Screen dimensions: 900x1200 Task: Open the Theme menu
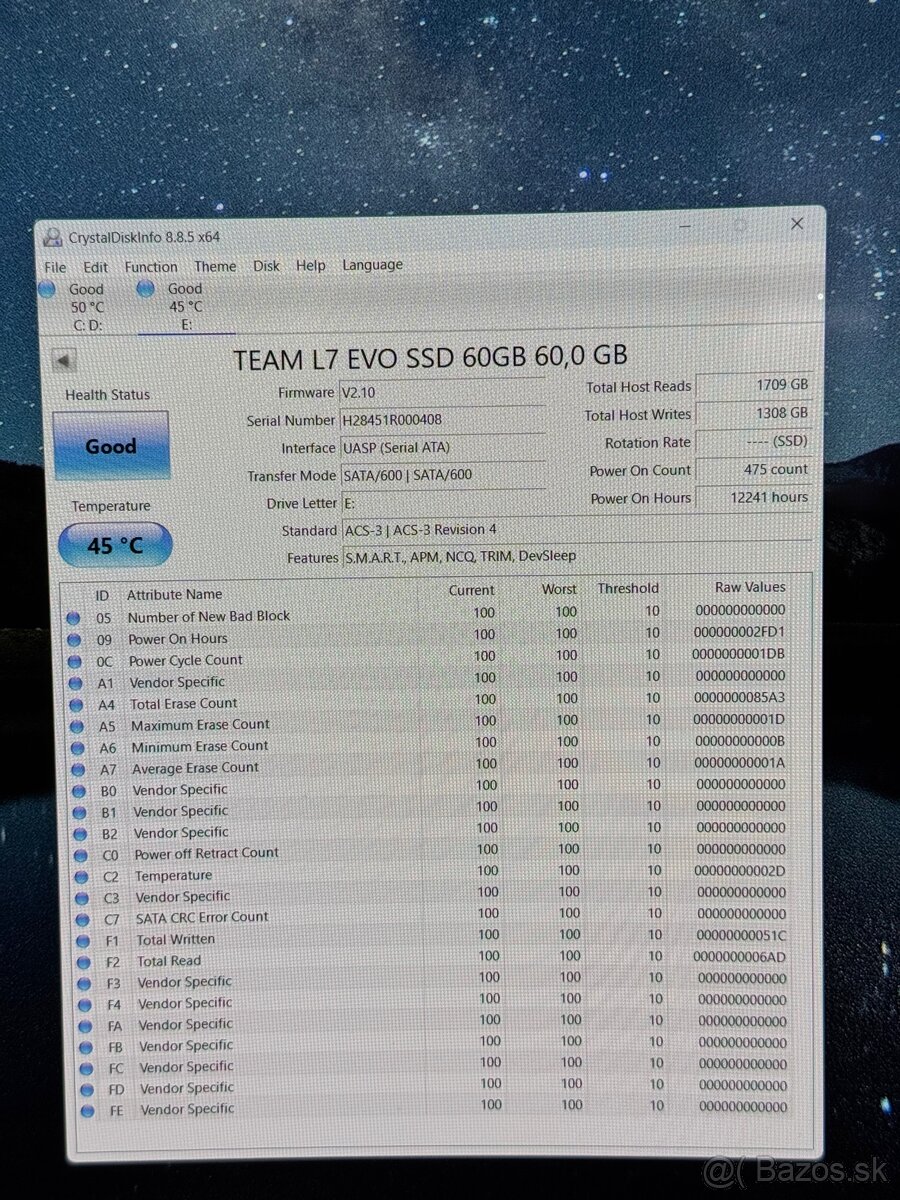pyautogui.click(x=215, y=266)
